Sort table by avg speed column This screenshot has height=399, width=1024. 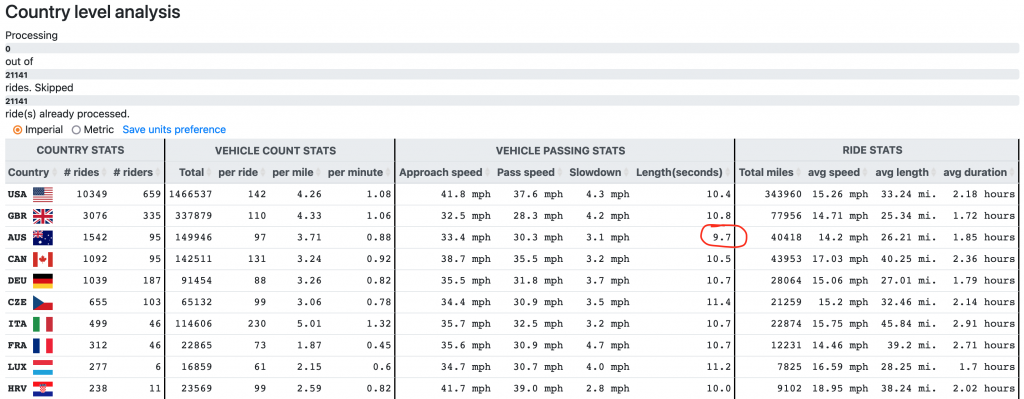(x=838, y=172)
